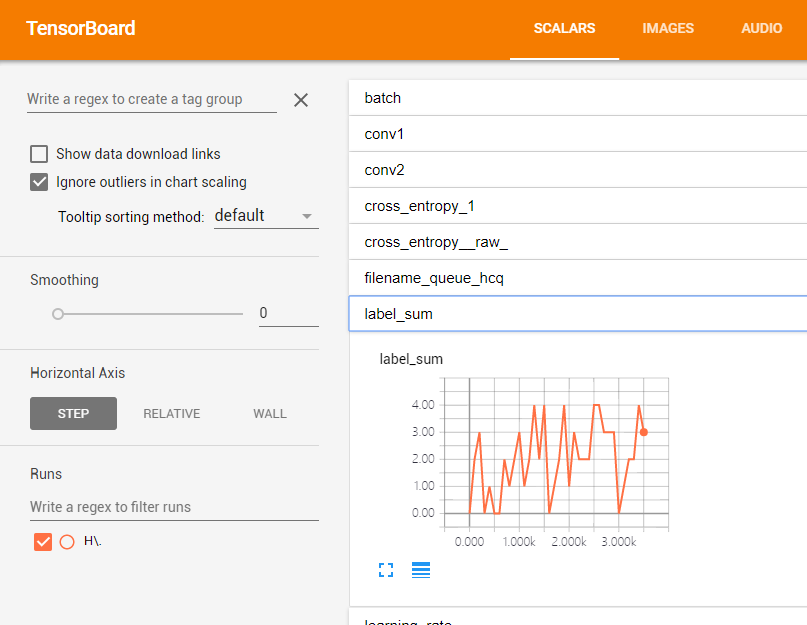Select only the H\. run radio circle

coord(67,542)
